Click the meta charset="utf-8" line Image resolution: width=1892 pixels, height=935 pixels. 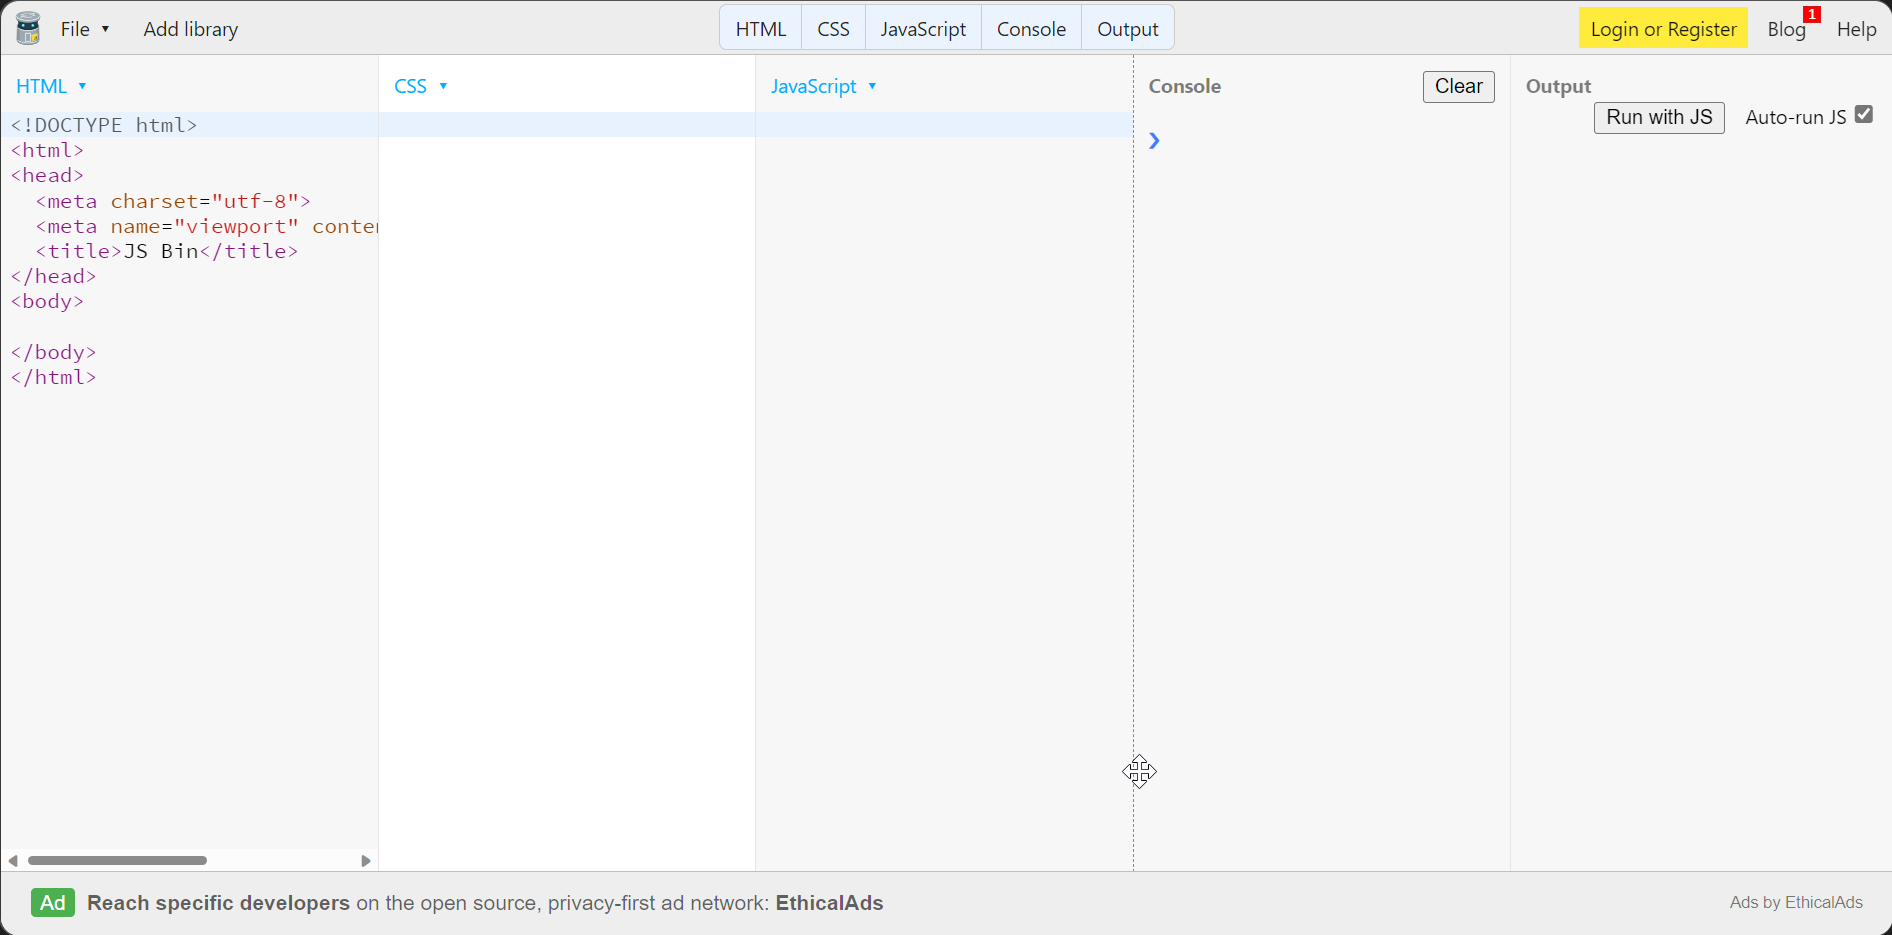(173, 201)
